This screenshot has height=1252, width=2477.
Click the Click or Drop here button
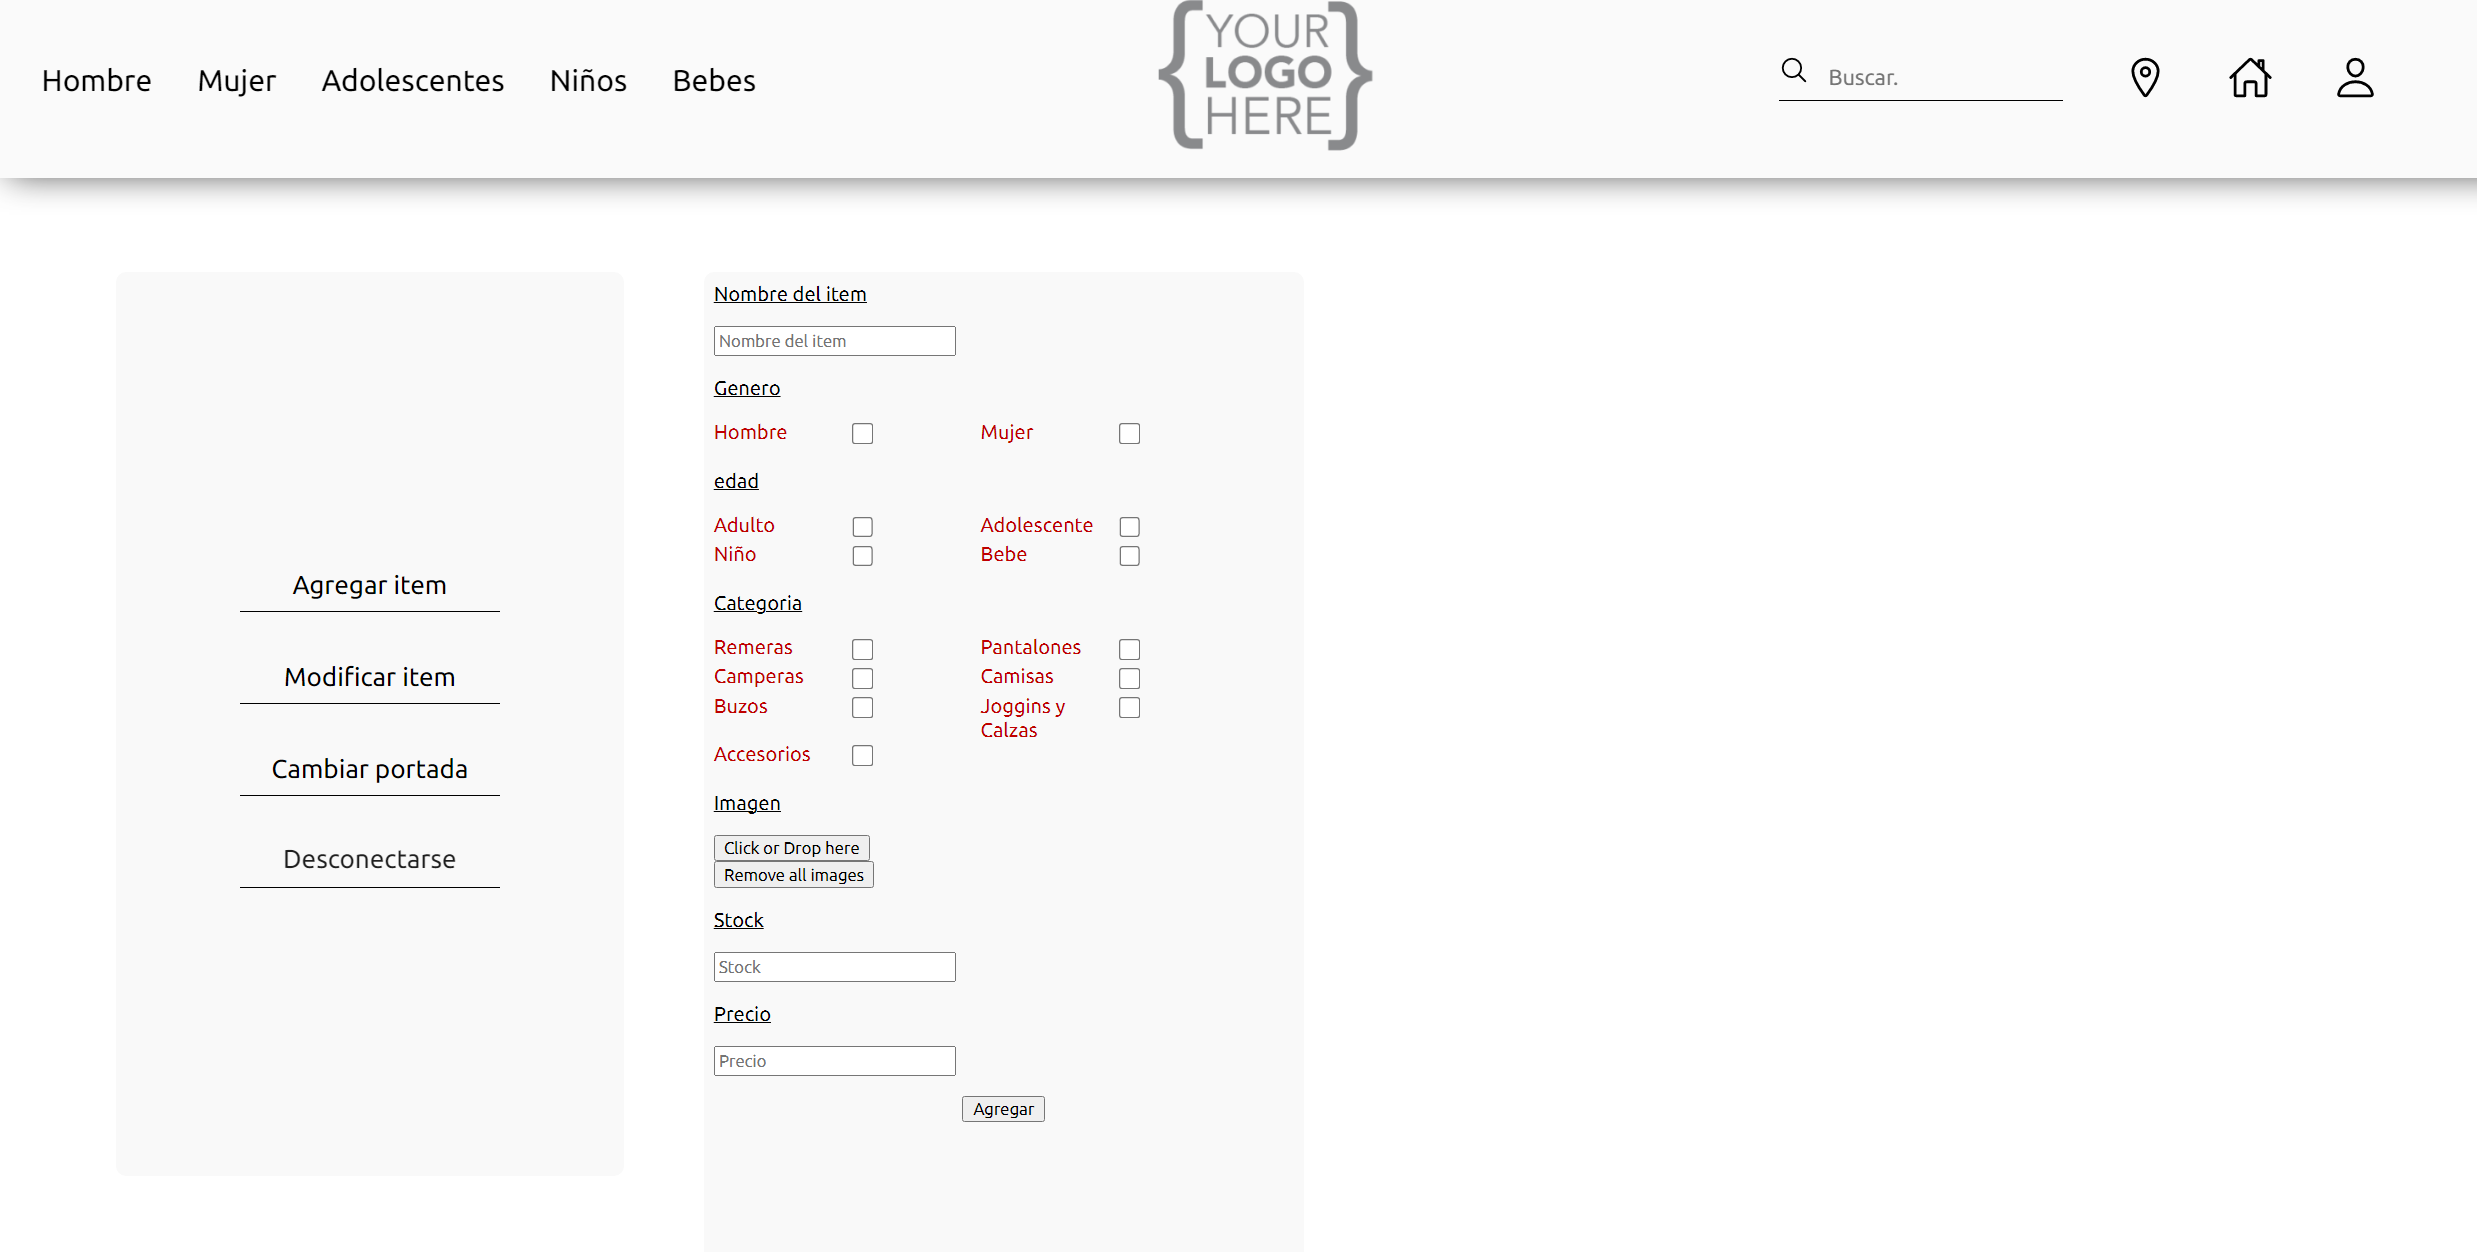[791, 848]
